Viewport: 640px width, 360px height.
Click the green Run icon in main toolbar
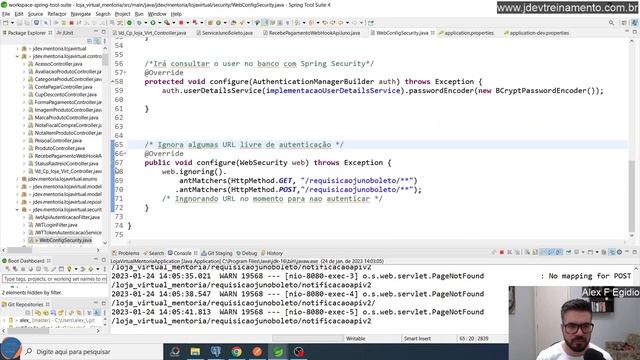pos(153,23)
